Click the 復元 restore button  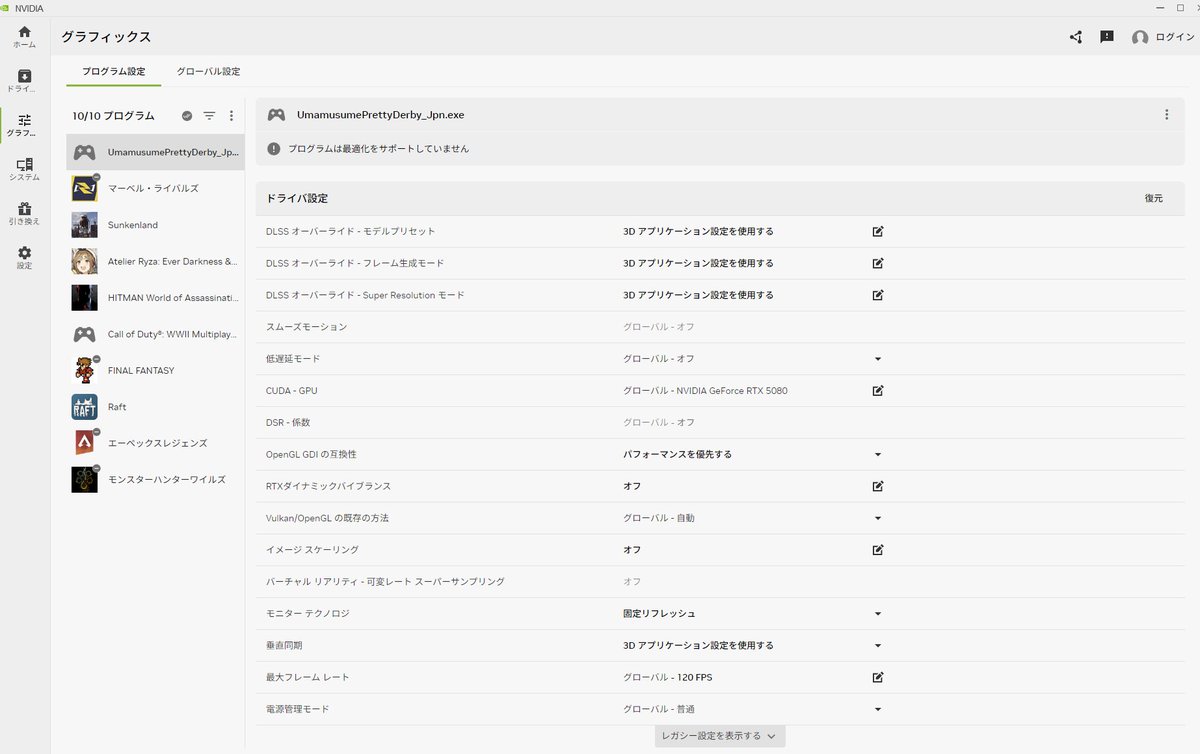point(1154,198)
